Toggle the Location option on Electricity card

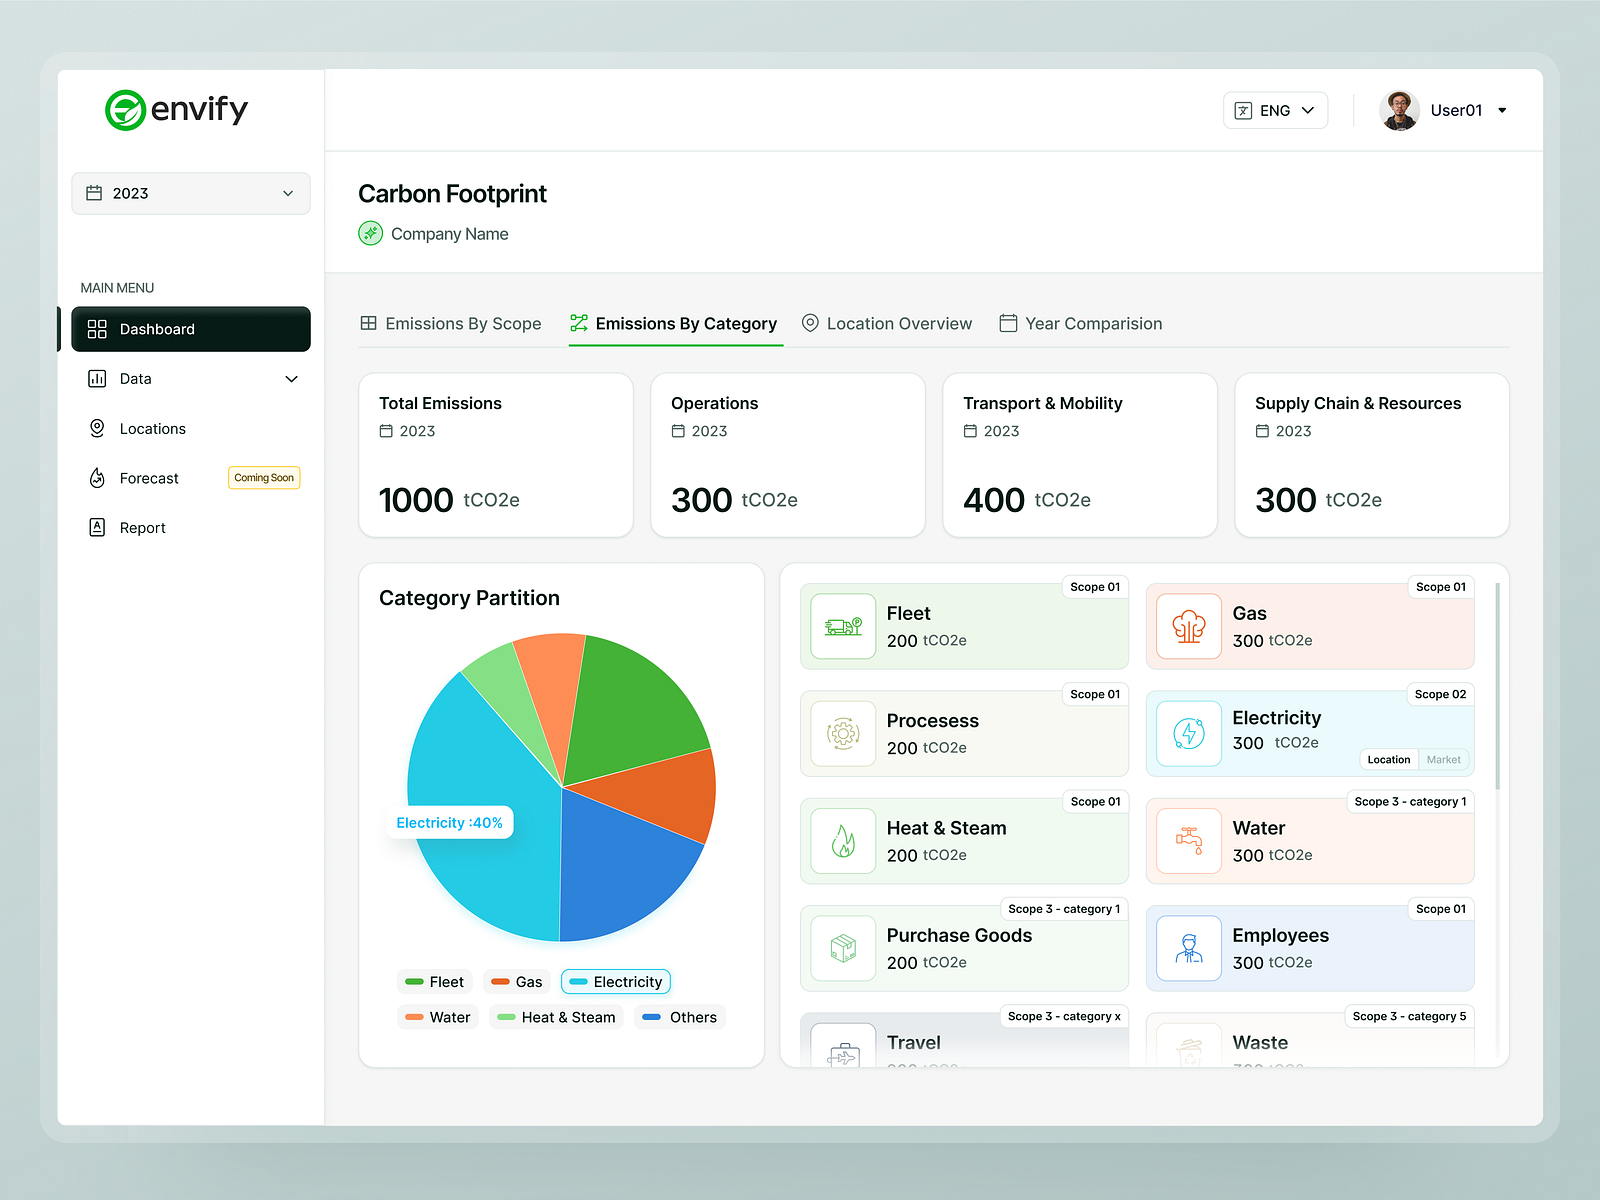1388,759
